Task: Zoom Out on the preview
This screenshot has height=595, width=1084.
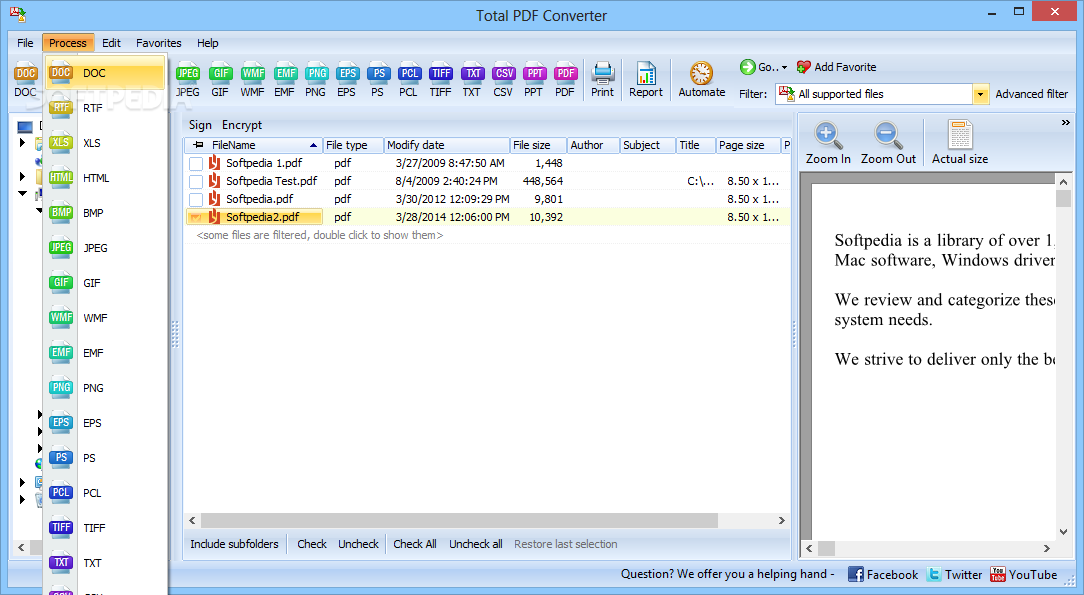Action: [888, 144]
